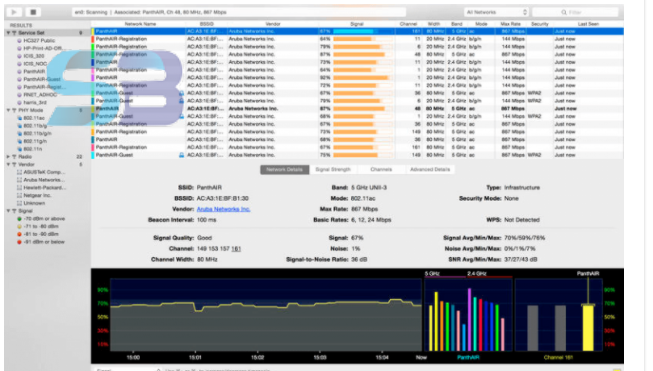Image resolution: width=653 pixels, height=371 pixels.
Task: Click the icon beside 802.11n PHY mode
Action: pyautogui.click(x=19, y=149)
